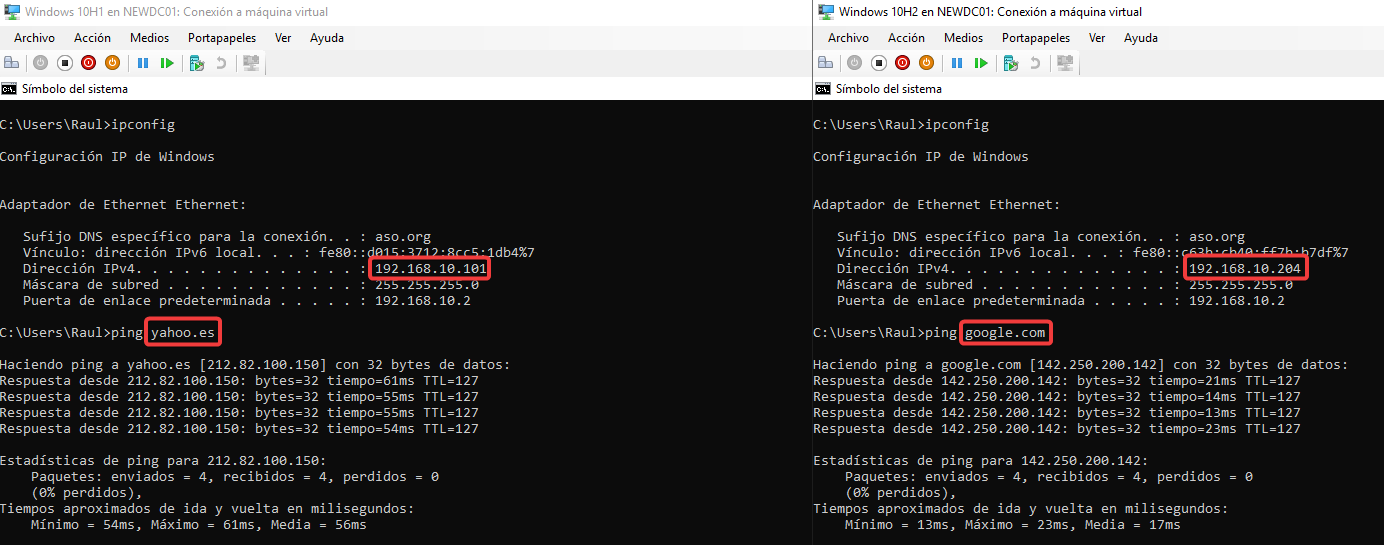Pause the Windows 10H2 virtual machine
The image size is (1384, 545).
(957, 63)
